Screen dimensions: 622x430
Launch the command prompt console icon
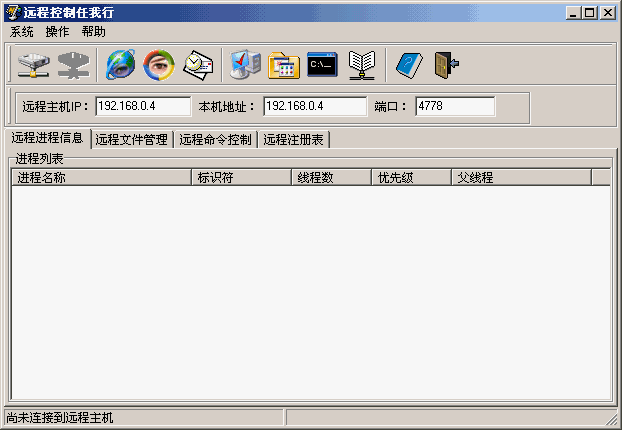pyautogui.click(x=322, y=65)
